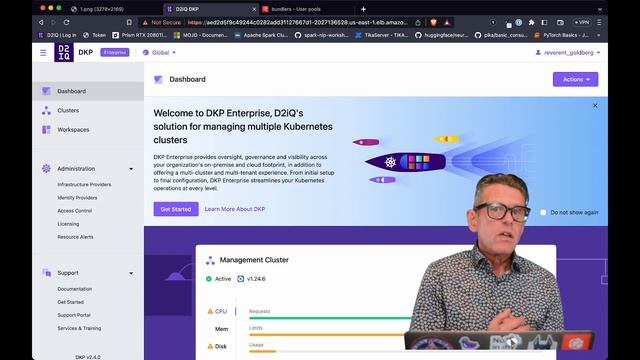This screenshot has height=360, width=640.
Task: Open the hamburger navigation menu
Action: click(x=43, y=53)
